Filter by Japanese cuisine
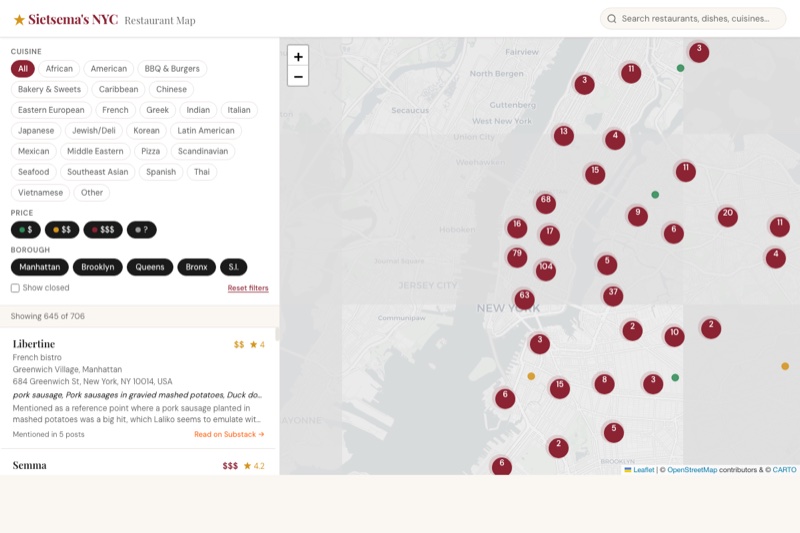The image size is (800, 533). coord(36,131)
